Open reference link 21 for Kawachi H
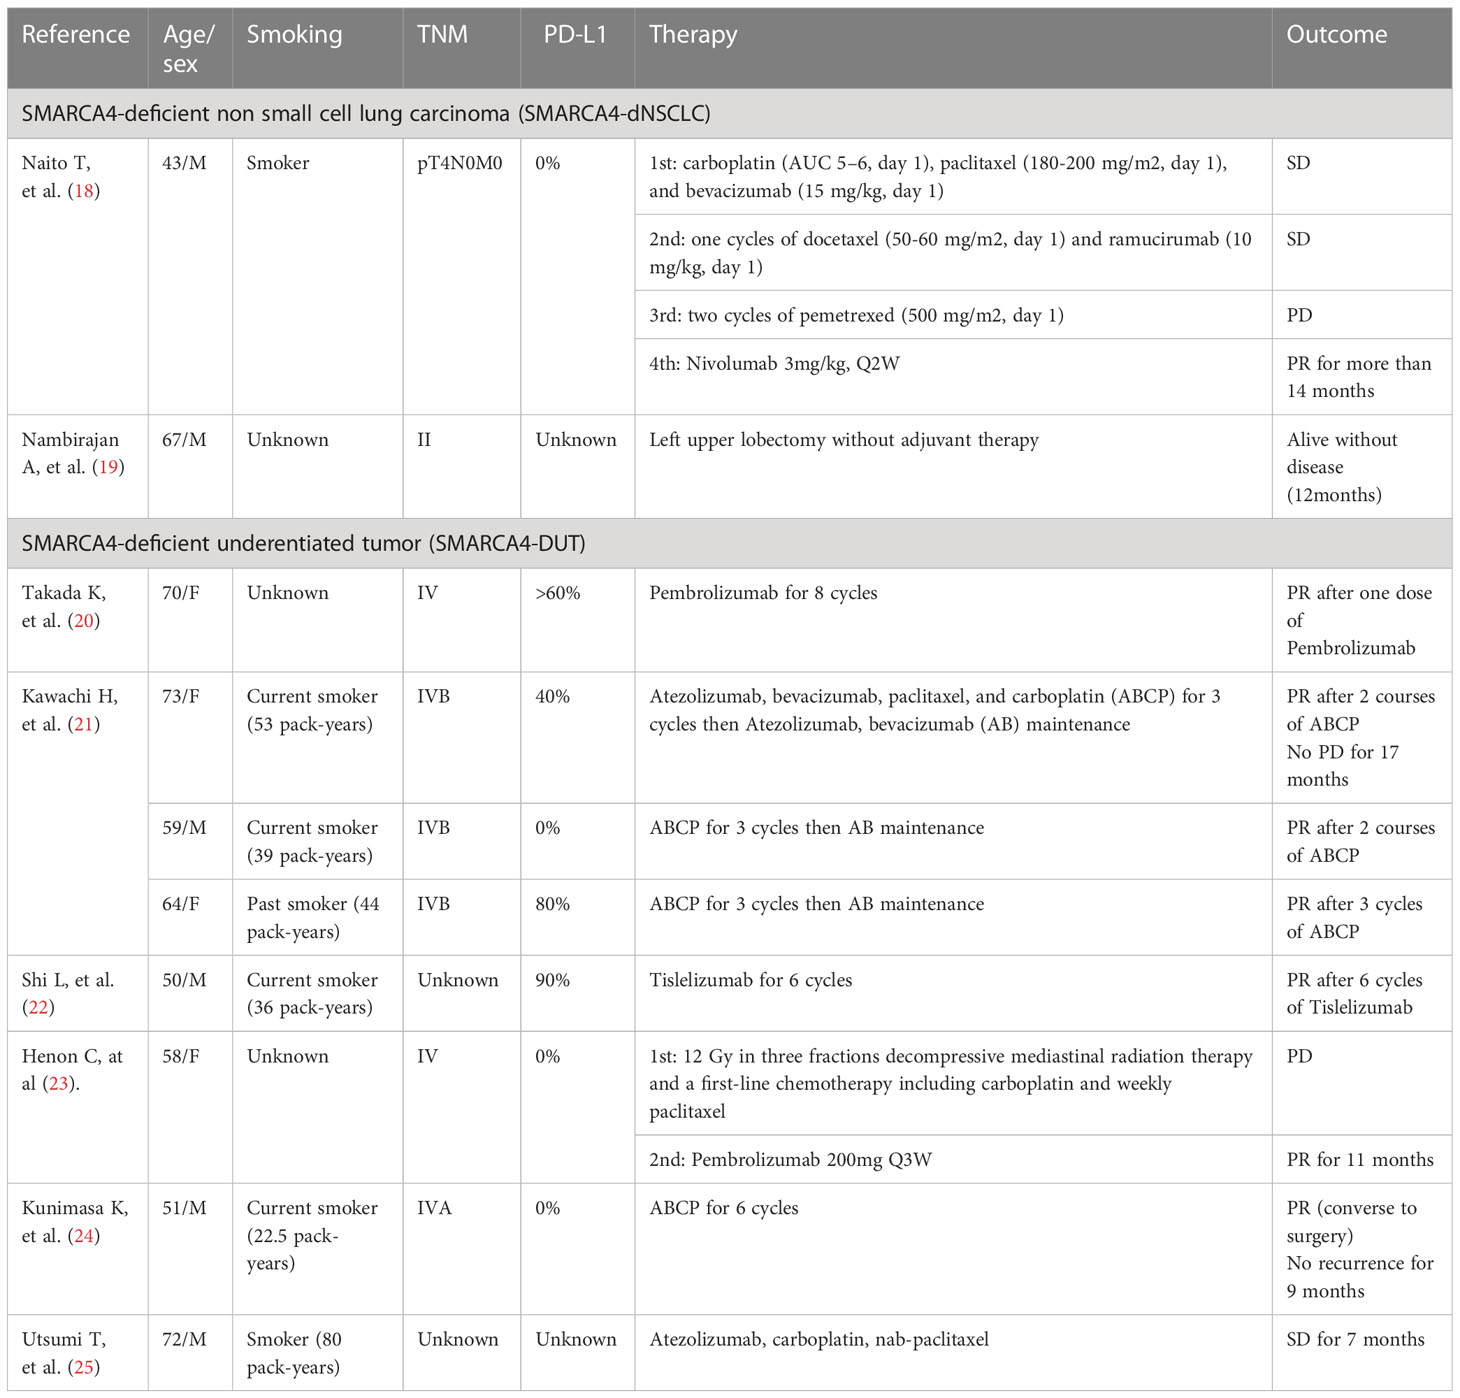 pos(84,725)
